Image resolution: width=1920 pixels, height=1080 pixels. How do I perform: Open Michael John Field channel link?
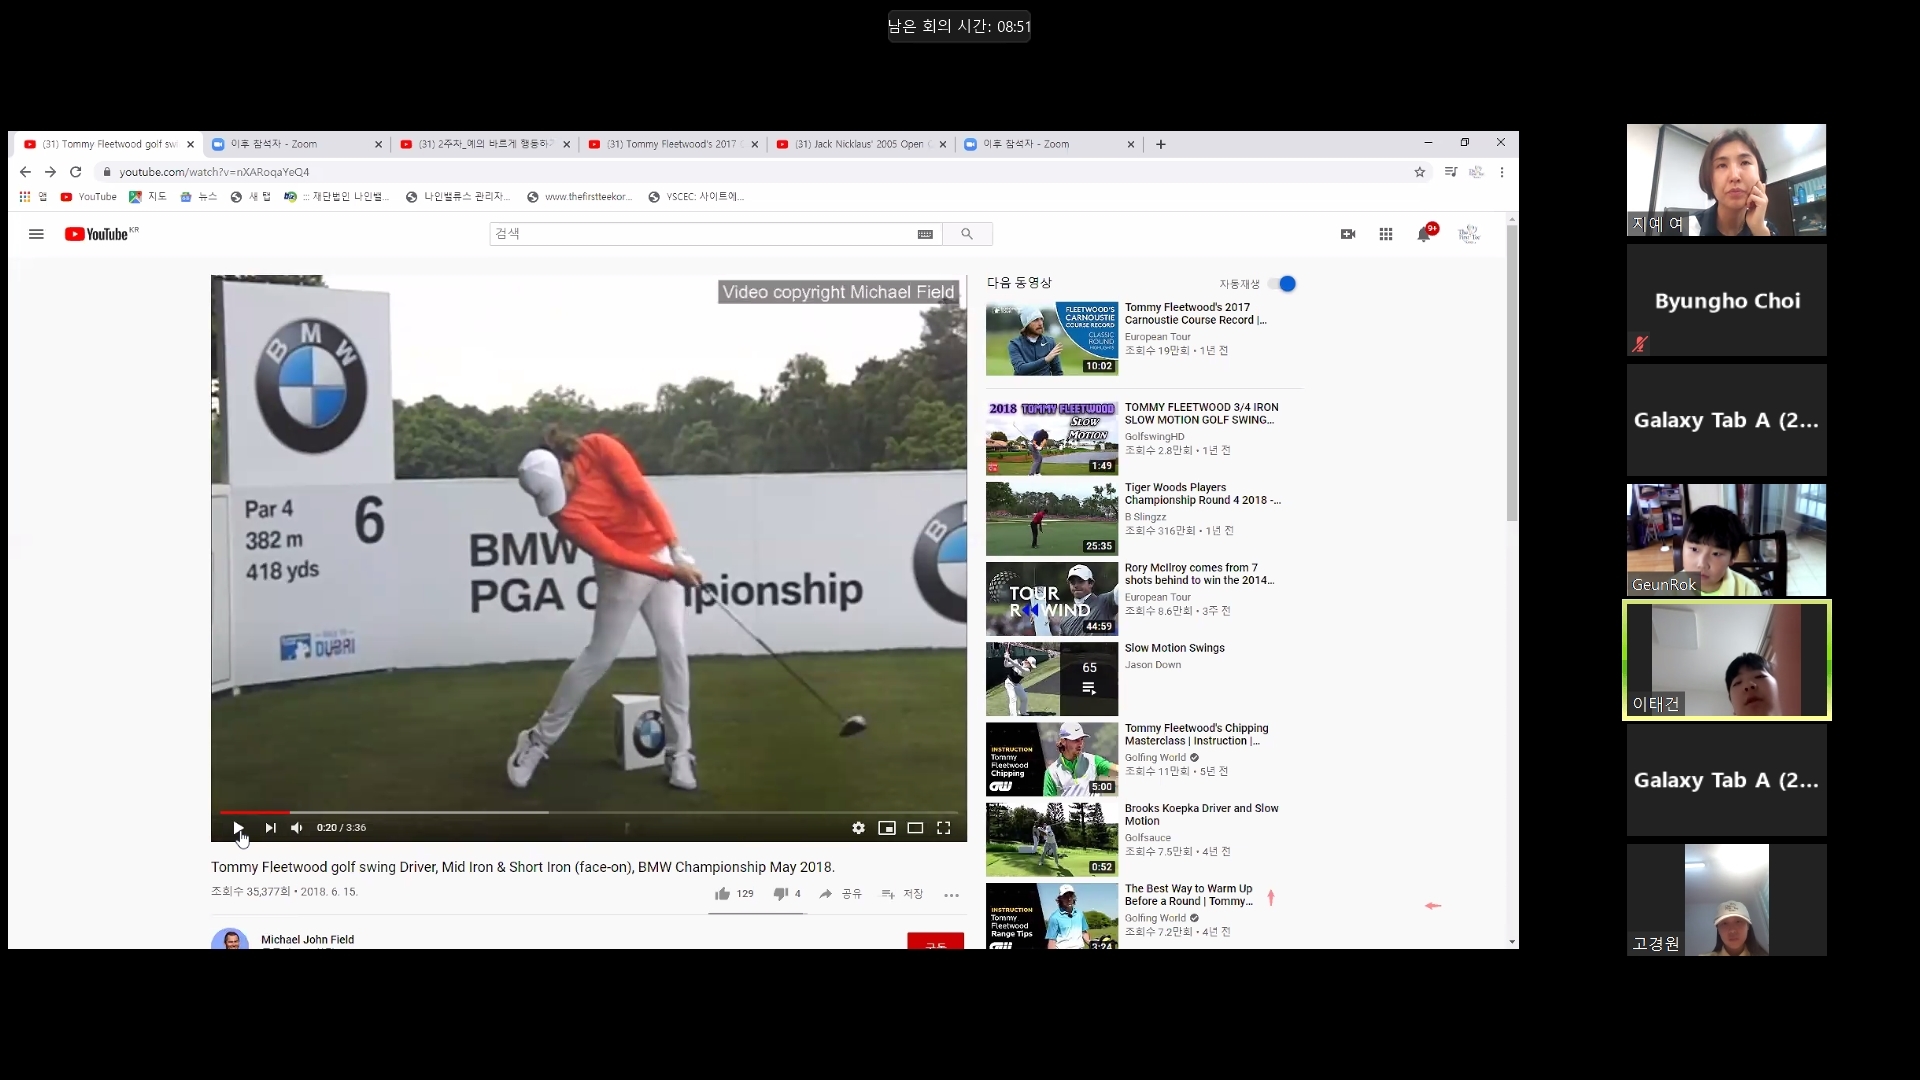[x=307, y=939]
